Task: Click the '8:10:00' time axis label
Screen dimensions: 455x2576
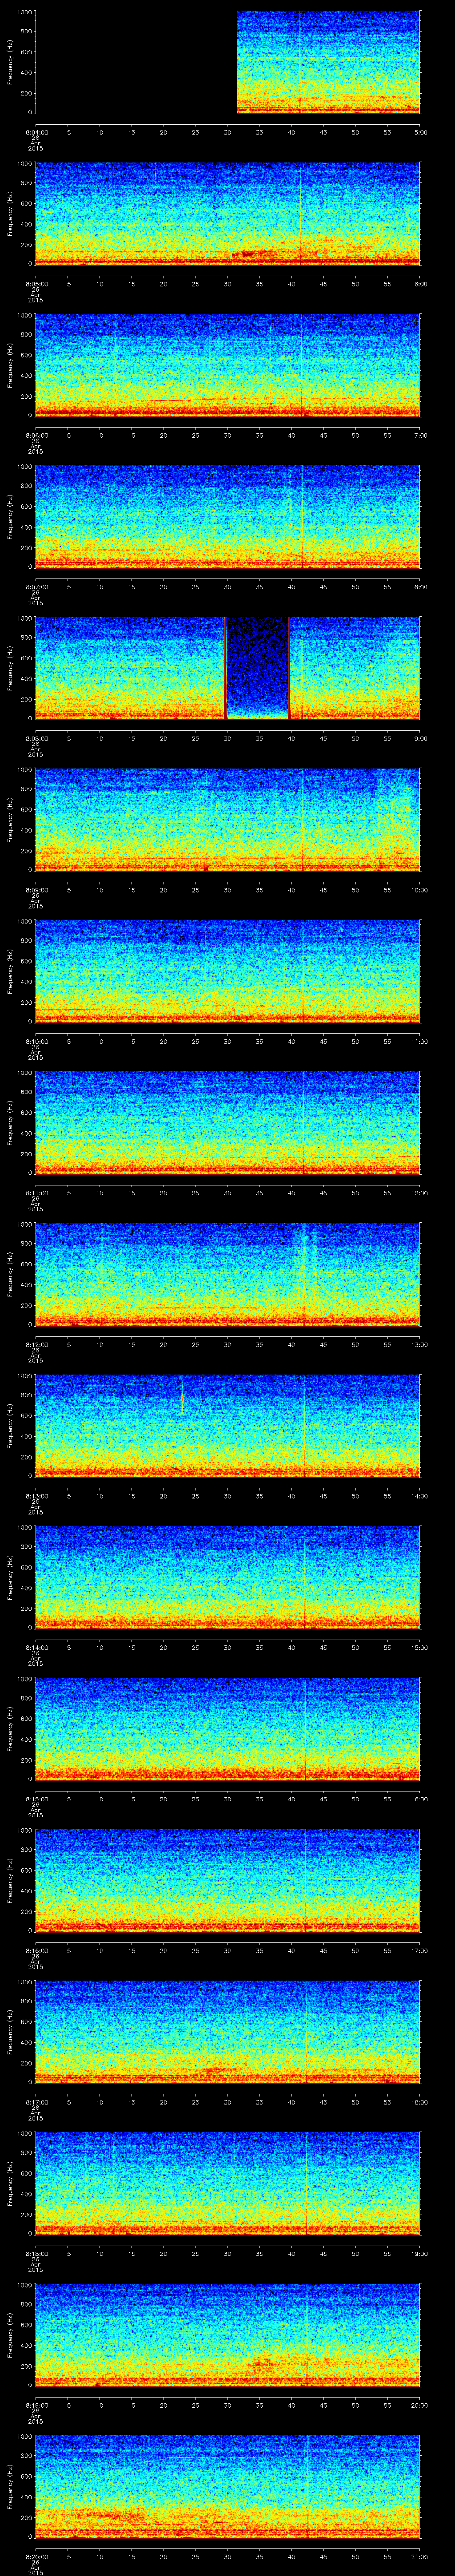Action: pos(36,1041)
